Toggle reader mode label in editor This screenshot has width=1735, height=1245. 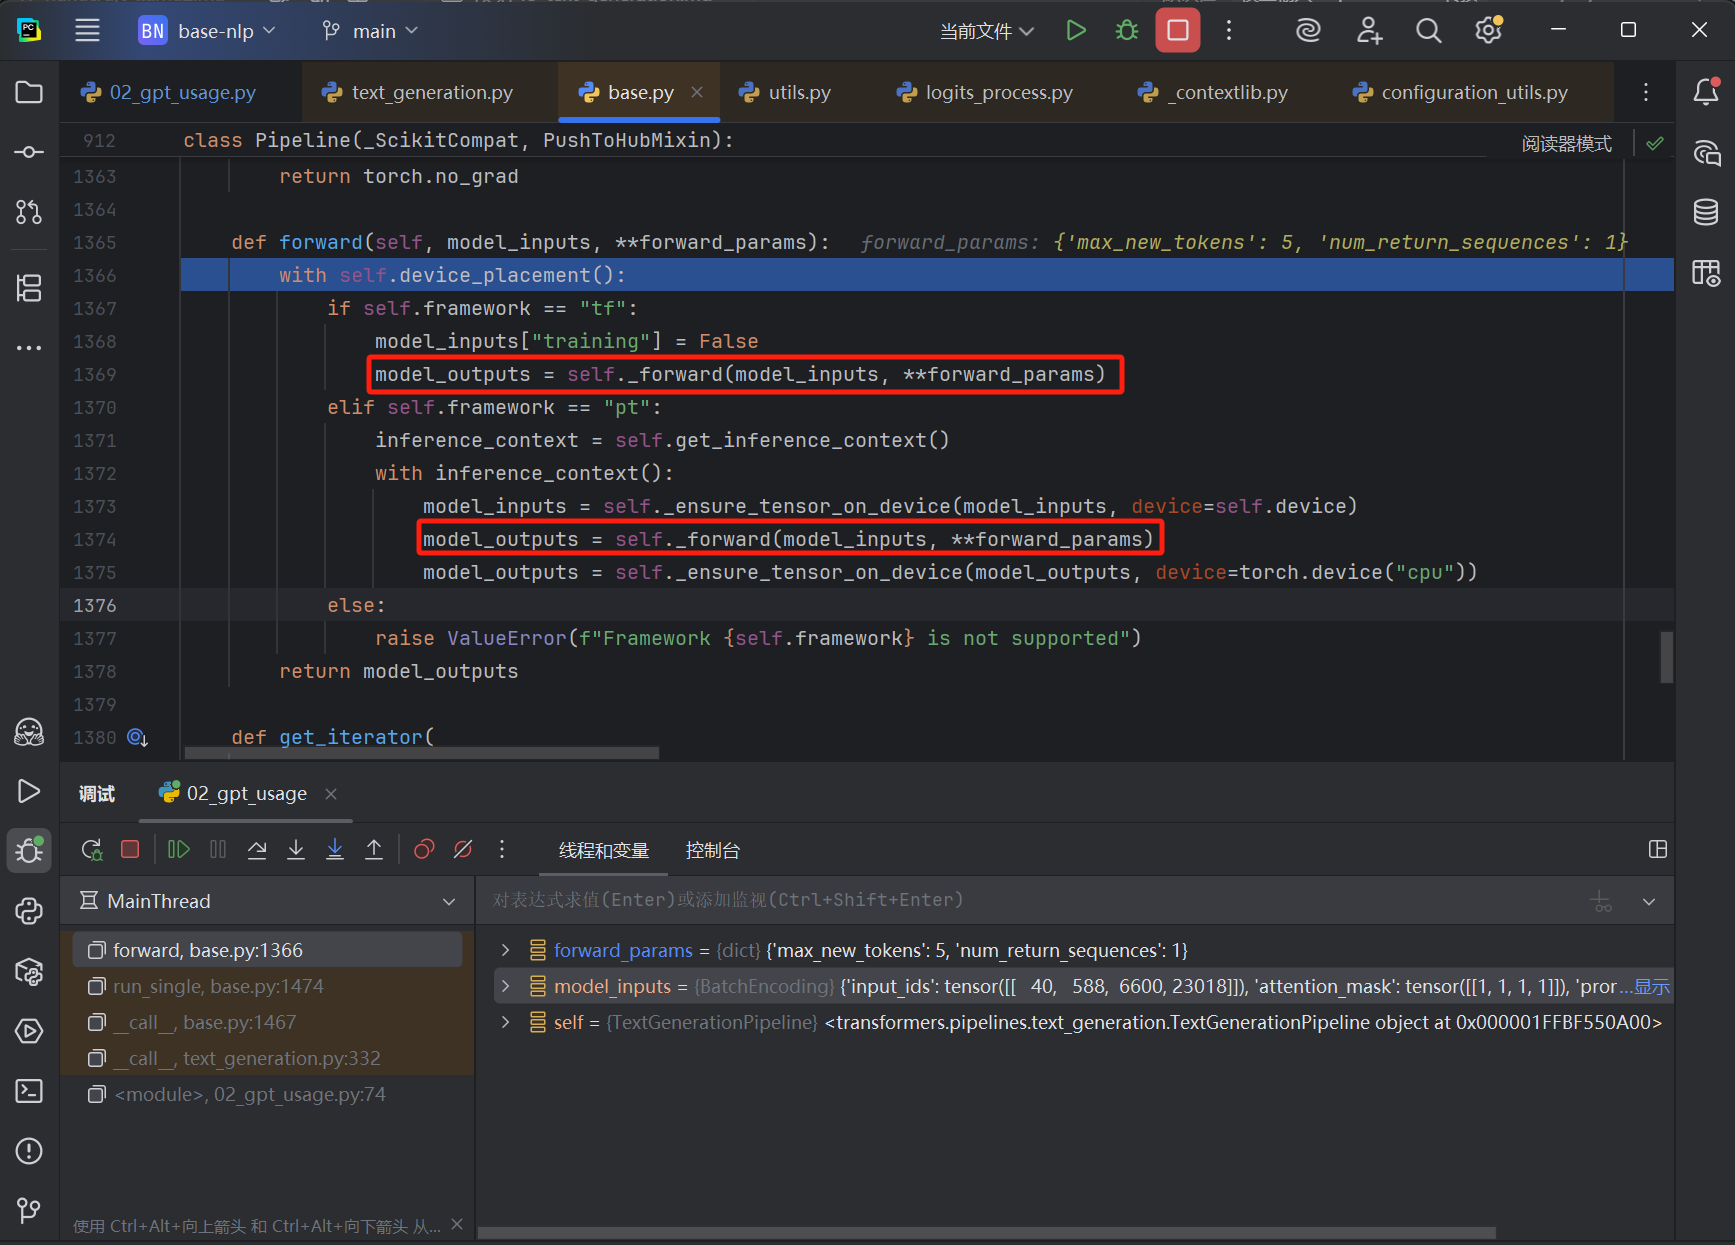[1566, 144]
